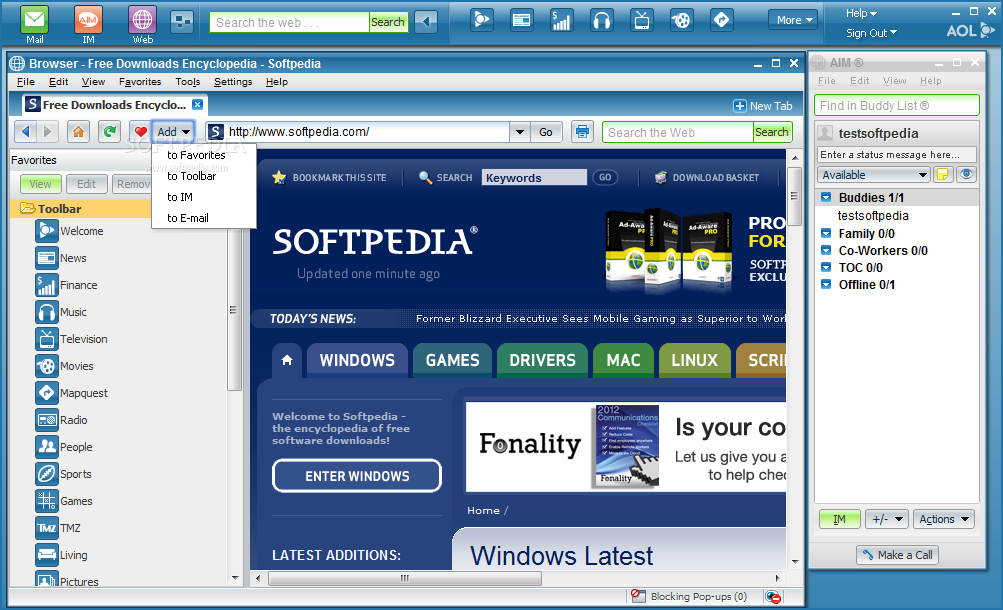Screen dimensions: 1003x610
Task: Expand the Family 0/0 group
Action: coord(826,233)
